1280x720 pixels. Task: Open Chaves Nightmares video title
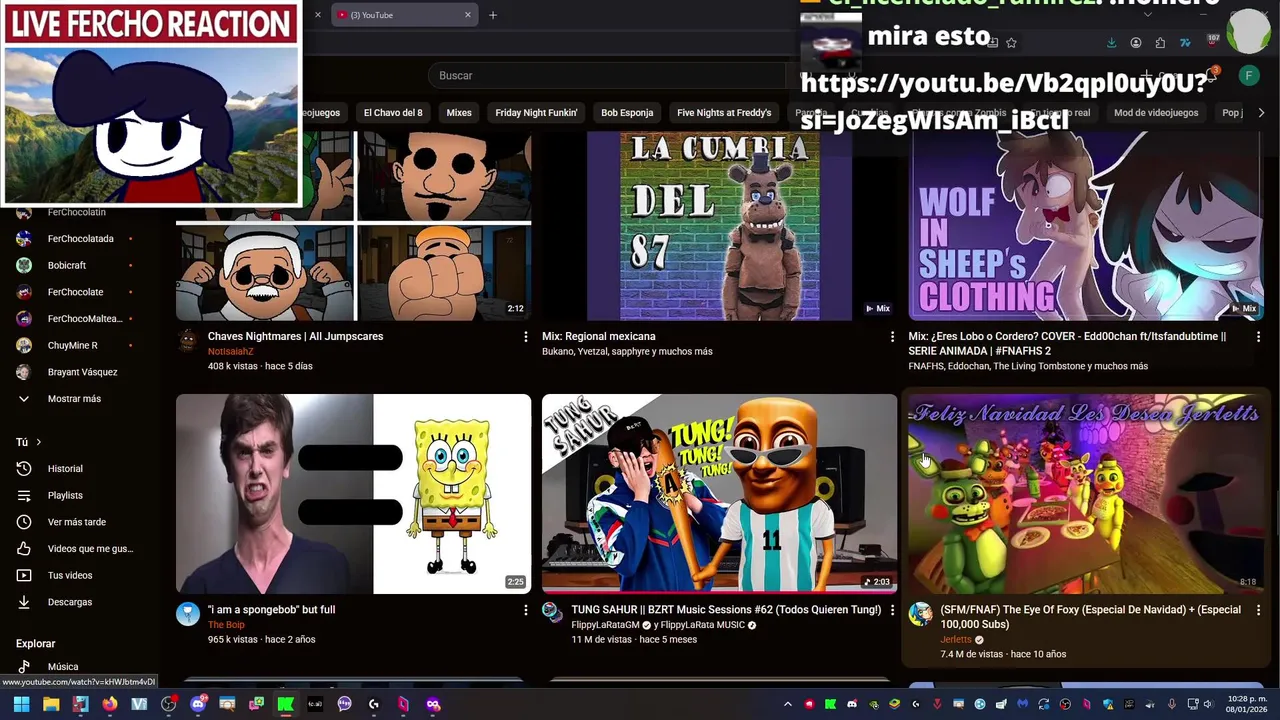click(295, 337)
